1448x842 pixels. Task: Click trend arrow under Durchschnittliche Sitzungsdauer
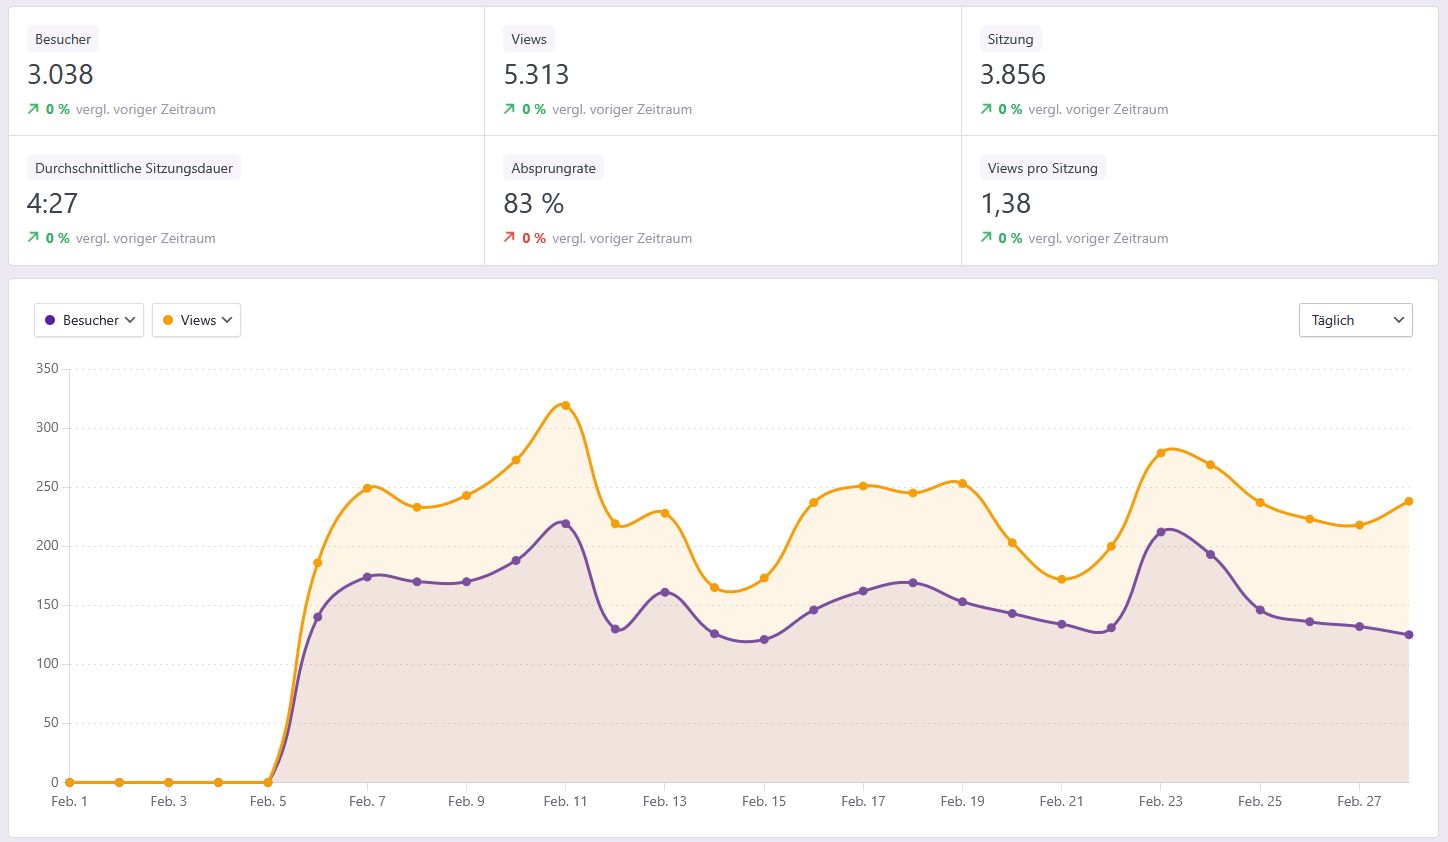(33, 238)
